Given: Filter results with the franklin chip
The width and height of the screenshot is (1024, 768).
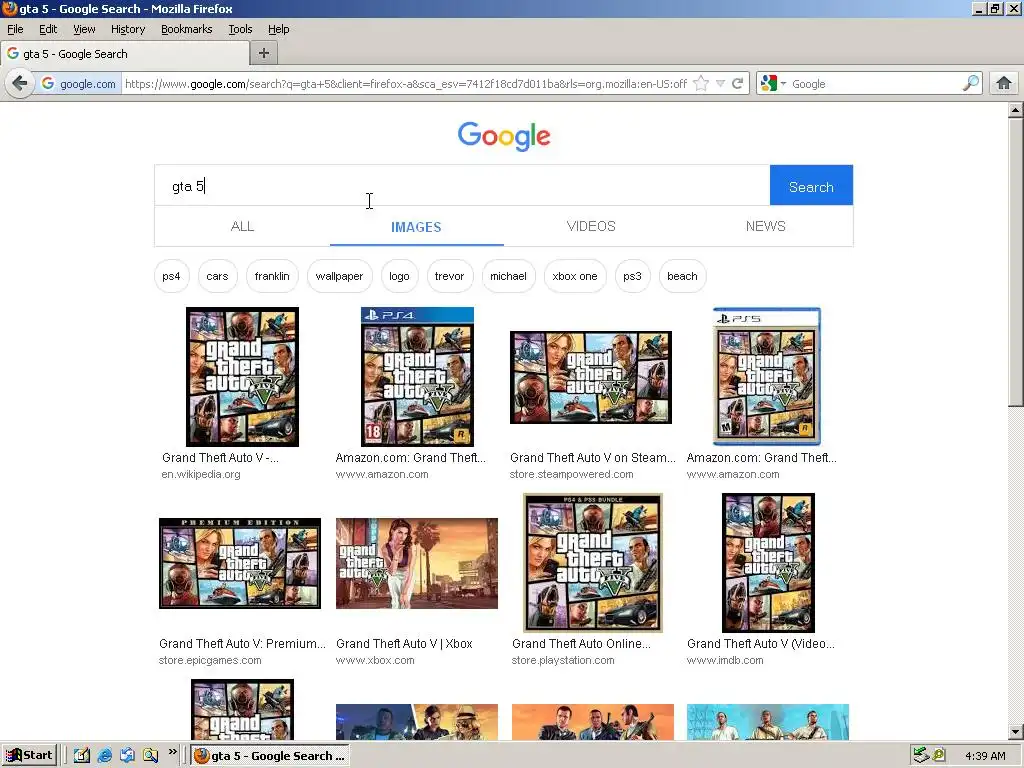Looking at the screenshot, I should point(272,276).
